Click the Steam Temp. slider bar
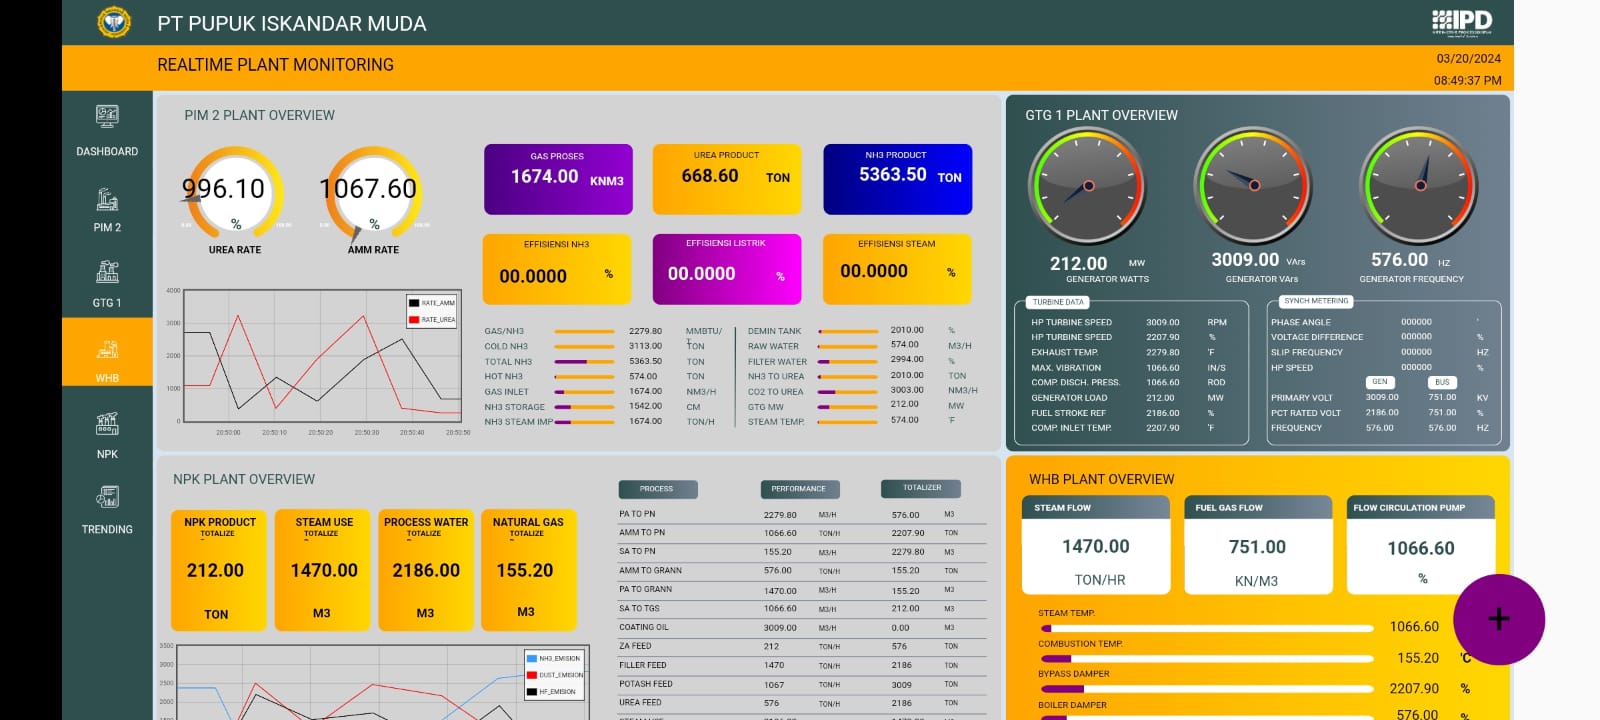 [x=1206, y=628]
